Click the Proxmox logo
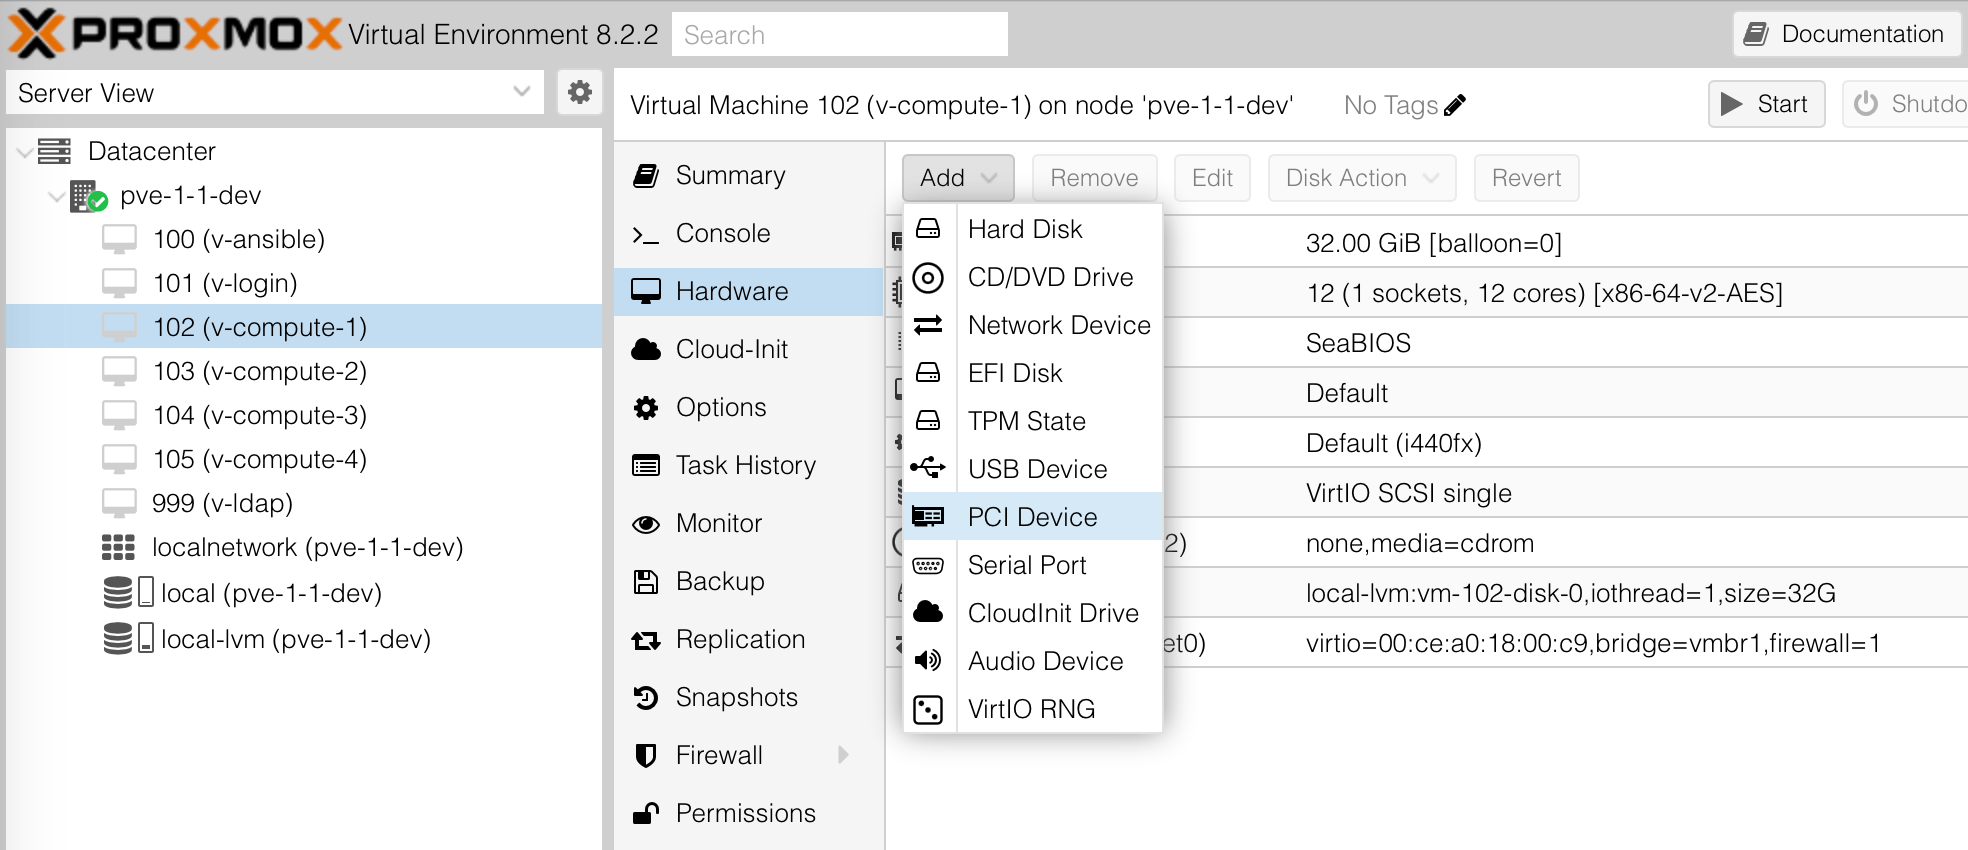Viewport: 1968px width, 850px height. (x=174, y=34)
